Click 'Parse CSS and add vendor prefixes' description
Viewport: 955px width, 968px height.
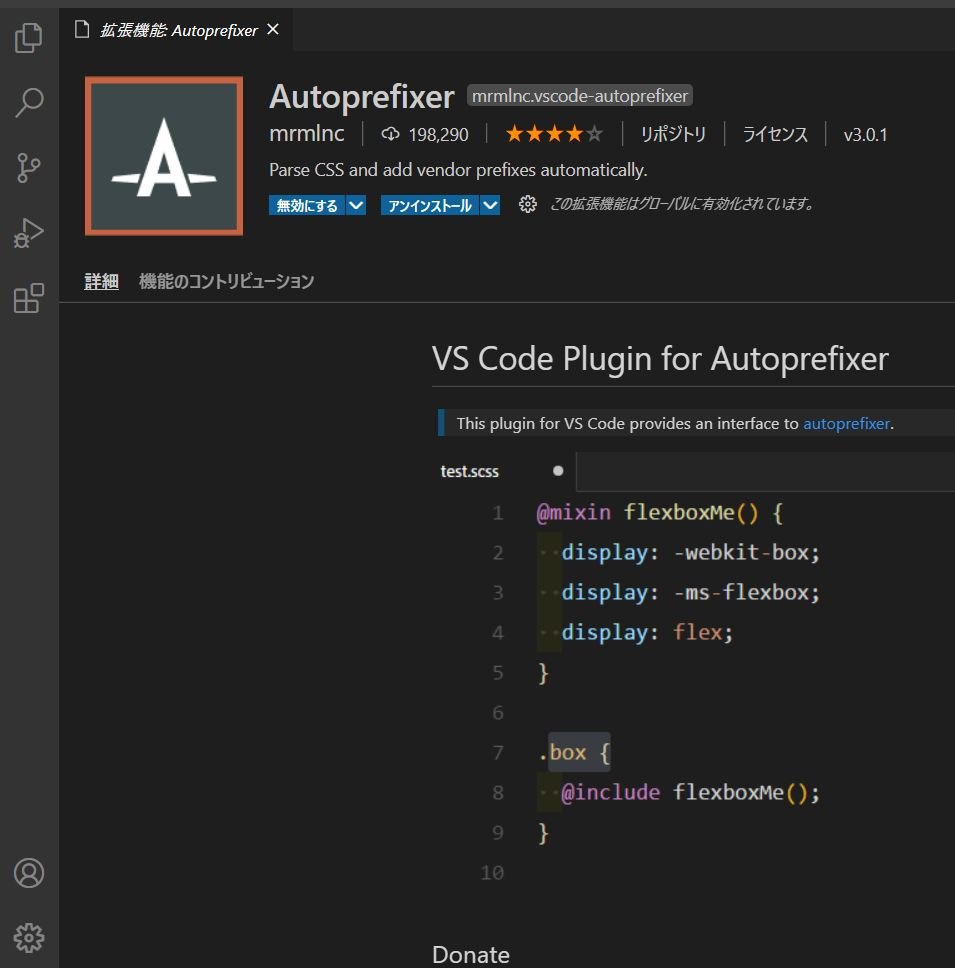point(458,170)
